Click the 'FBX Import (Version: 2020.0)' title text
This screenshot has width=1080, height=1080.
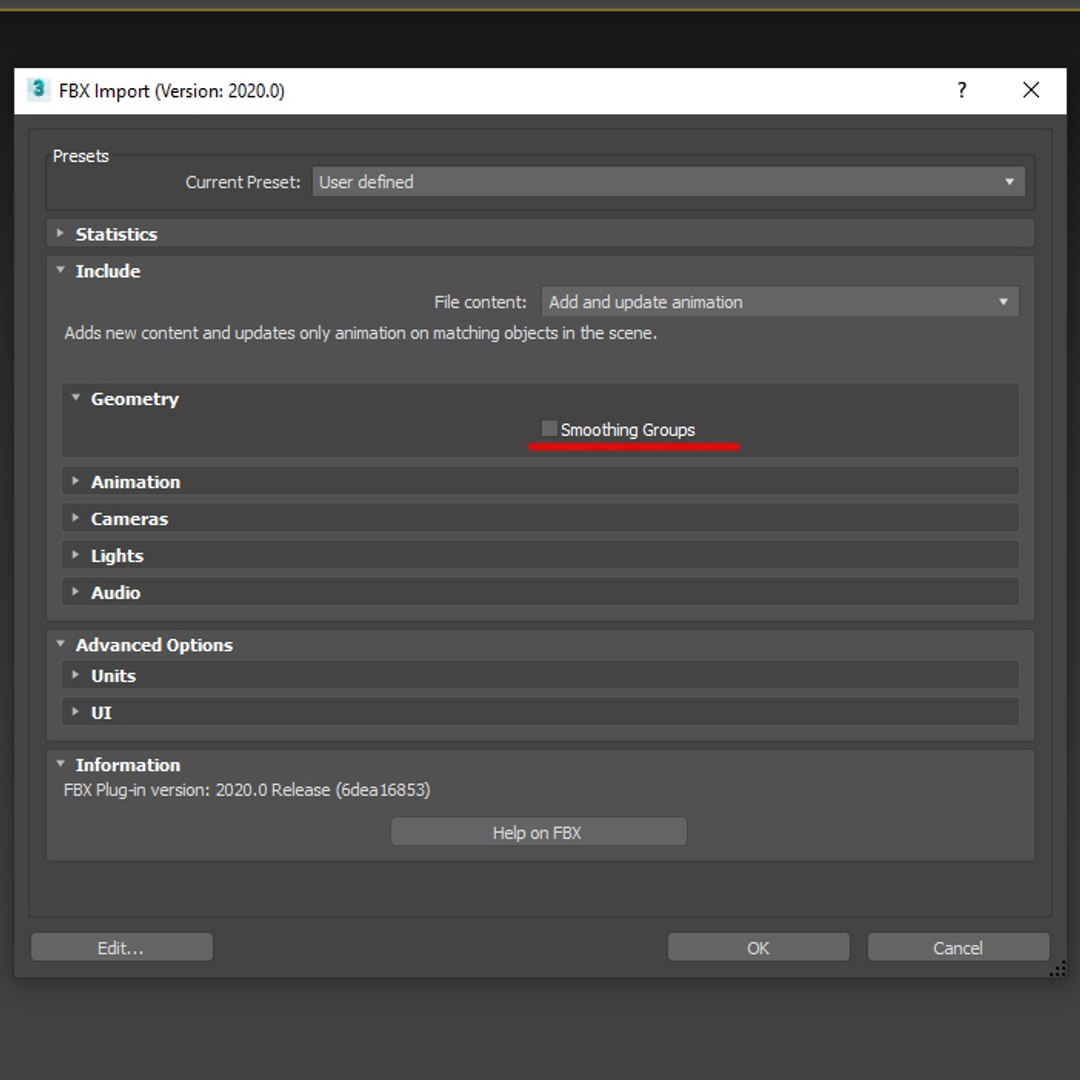pyautogui.click(x=172, y=91)
